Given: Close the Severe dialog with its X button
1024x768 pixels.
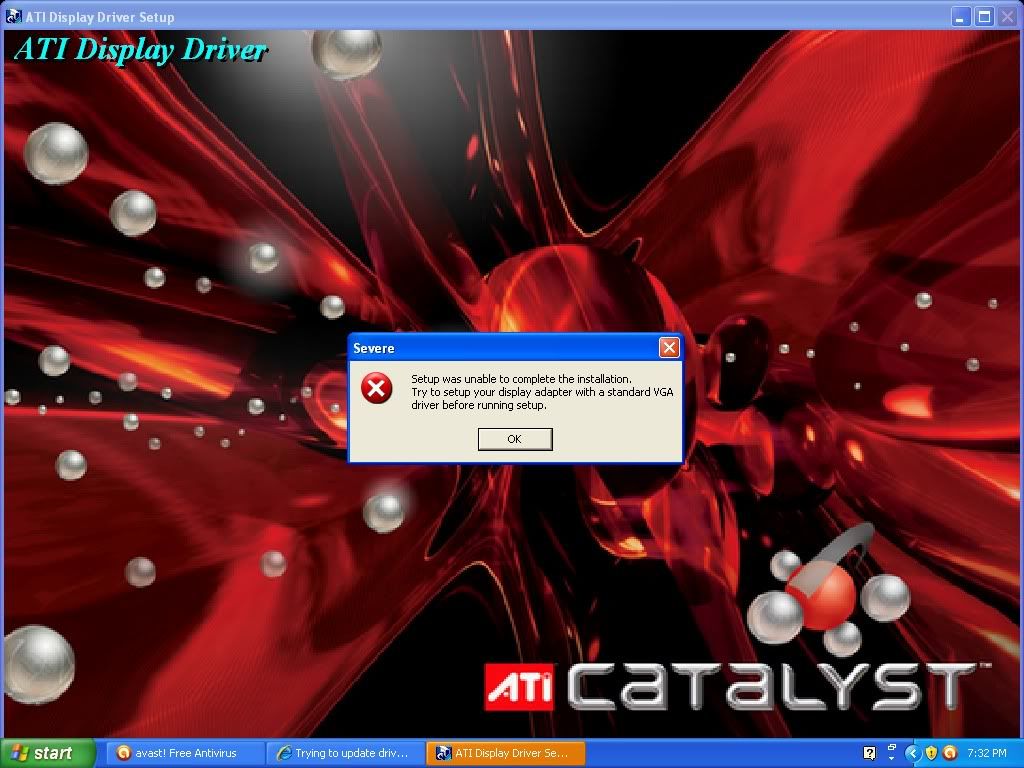Looking at the screenshot, I should coord(669,347).
